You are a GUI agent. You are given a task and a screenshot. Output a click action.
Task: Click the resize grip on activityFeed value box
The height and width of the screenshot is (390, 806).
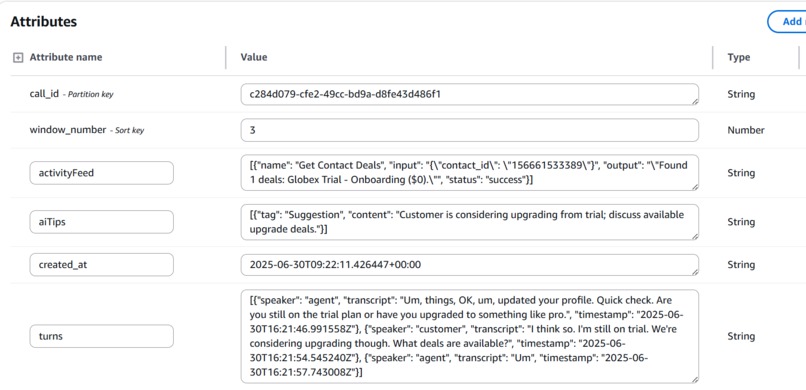click(x=695, y=187)
